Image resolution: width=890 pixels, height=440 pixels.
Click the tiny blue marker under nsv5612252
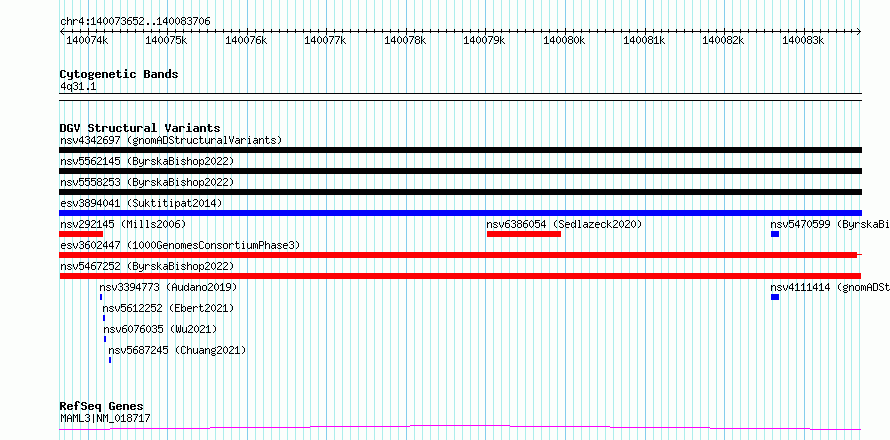pos(104,318)
